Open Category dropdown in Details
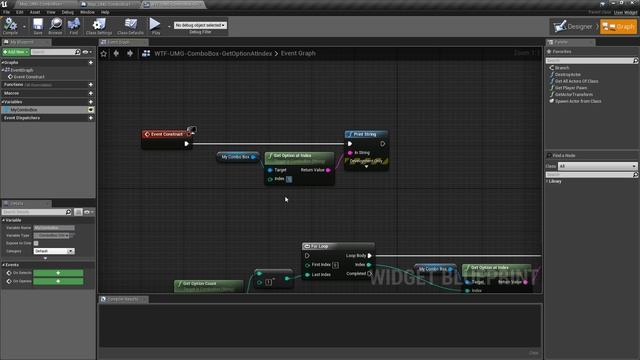Screen dimensions: 640x360 54,251
